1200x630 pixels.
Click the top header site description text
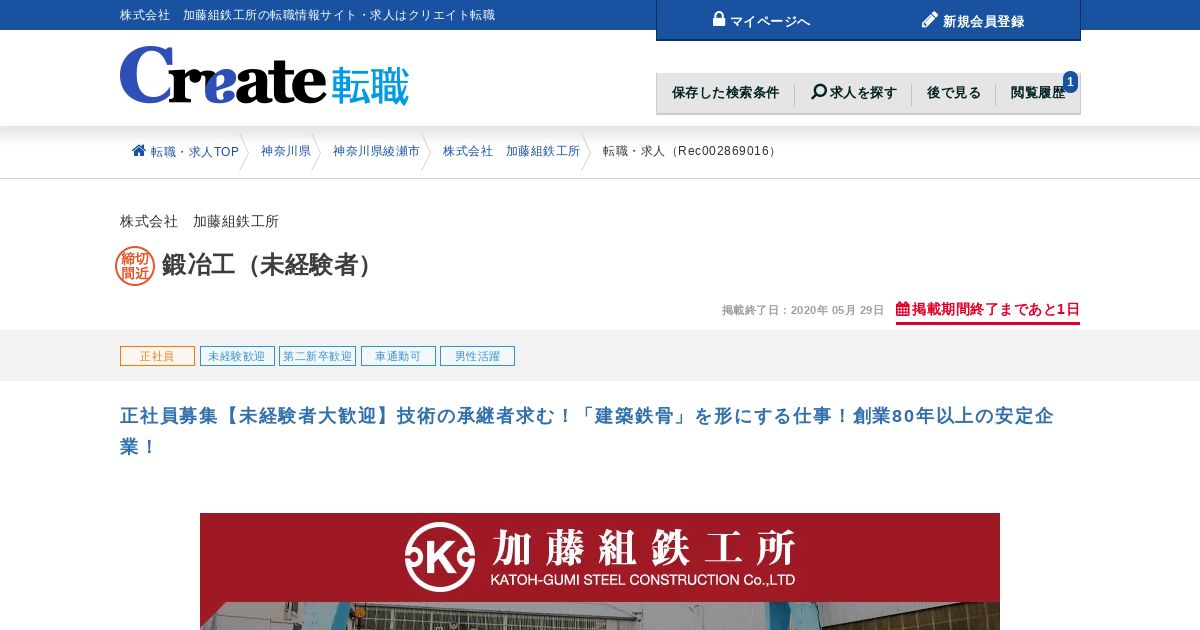[x=307, y=15]
